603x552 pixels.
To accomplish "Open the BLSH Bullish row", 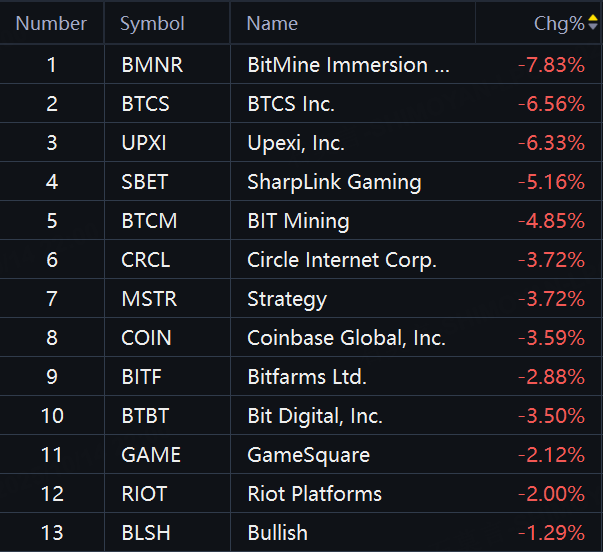I will (x=301, y=533).
